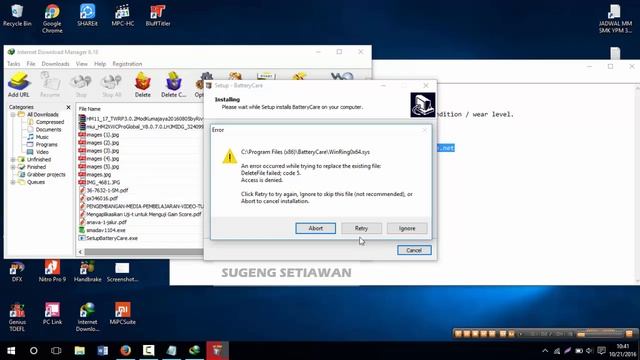Expand the Queues category node
Screen dimensions: 640x360
pyautogui.click(x=13, y=182)
